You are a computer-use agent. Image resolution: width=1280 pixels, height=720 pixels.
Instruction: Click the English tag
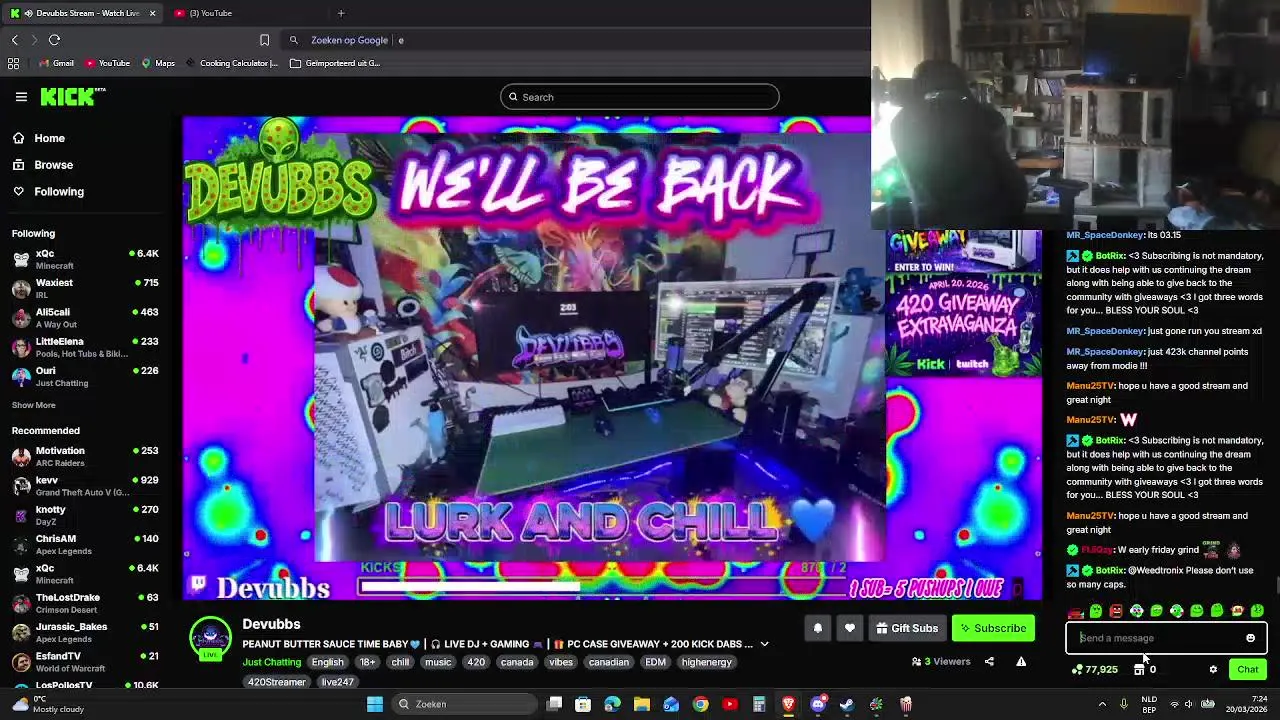pyautogui.click(x=327, y=662)
